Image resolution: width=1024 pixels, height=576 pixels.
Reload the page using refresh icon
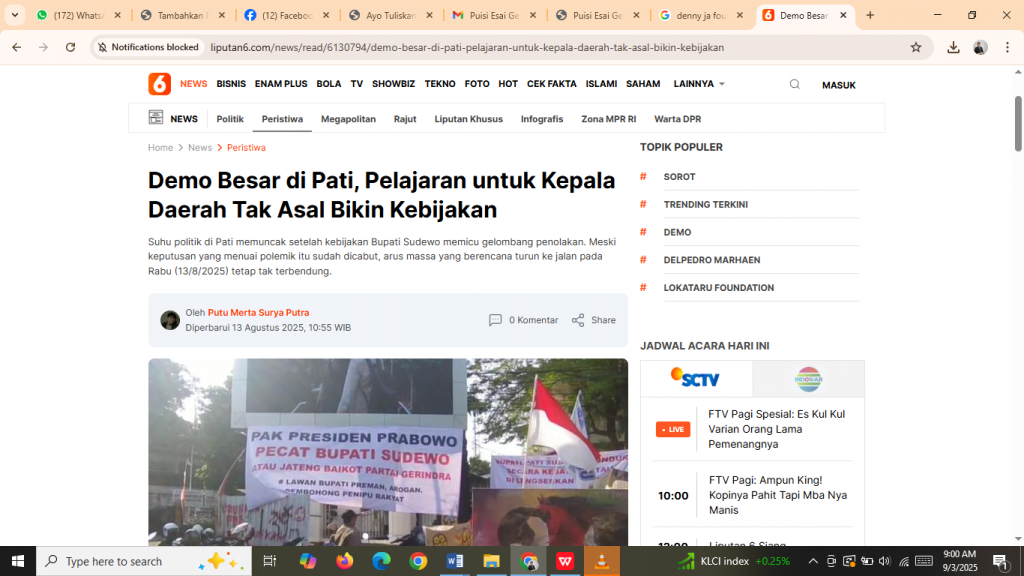pyautogui.click(x=70, y=47)
